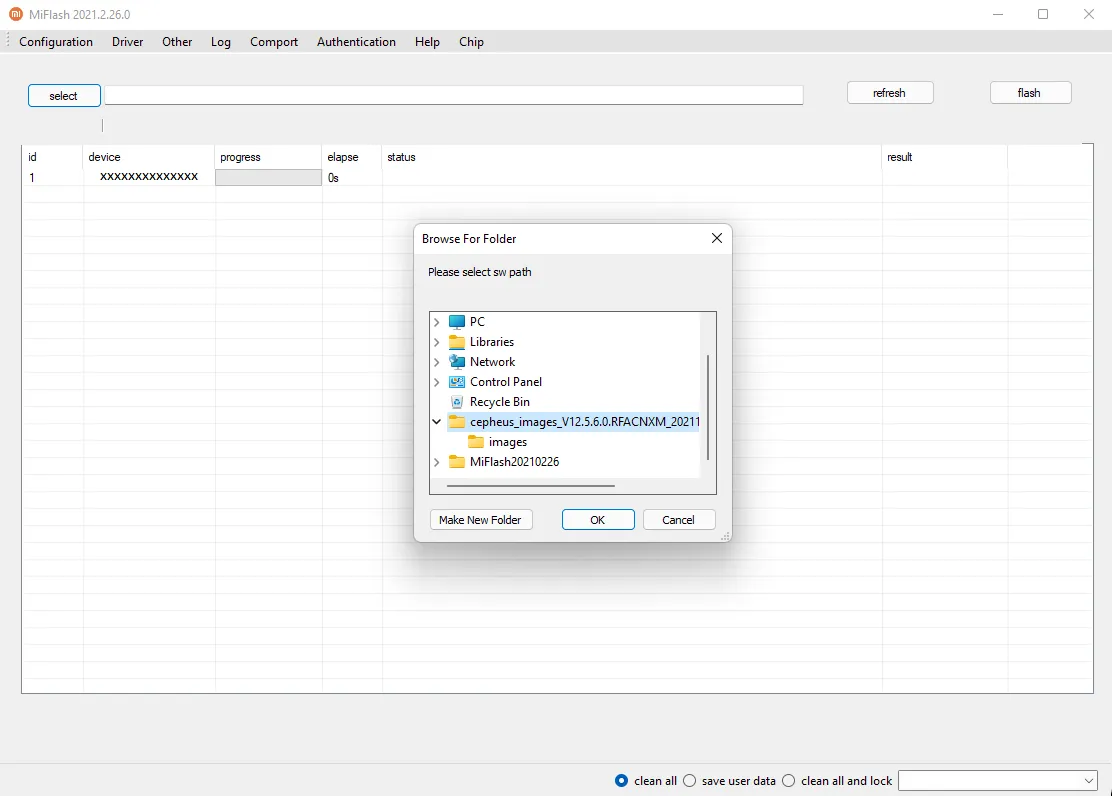Open the Chip menu

point(472,42)
